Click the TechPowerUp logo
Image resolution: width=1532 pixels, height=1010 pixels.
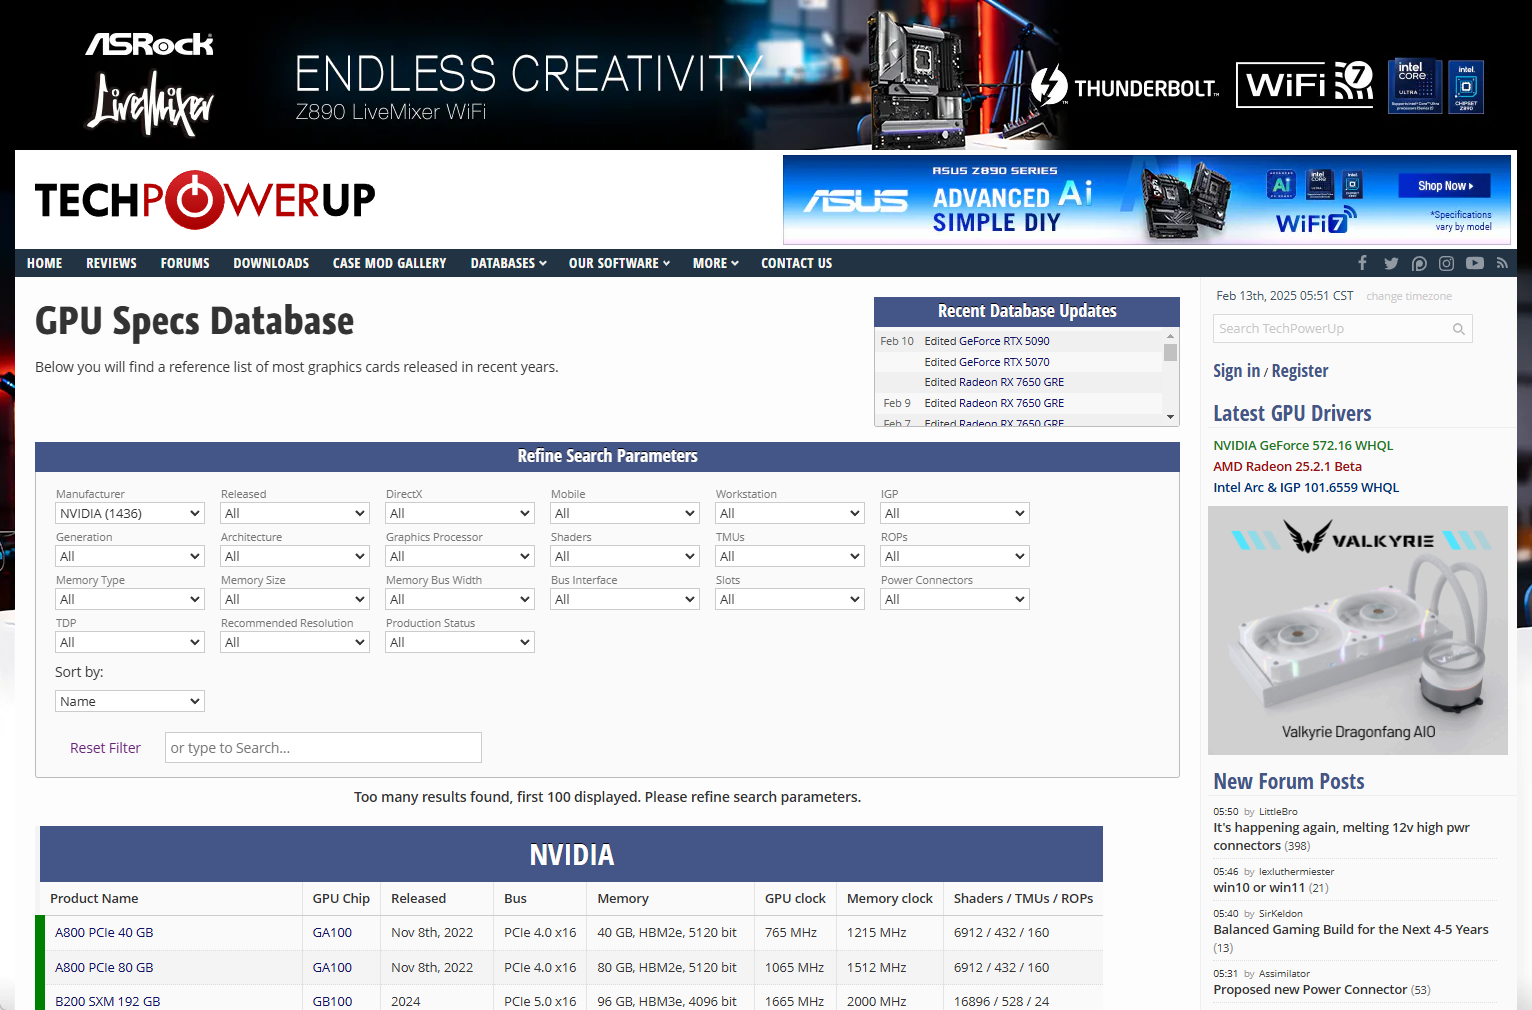click(x=205, y=200)
